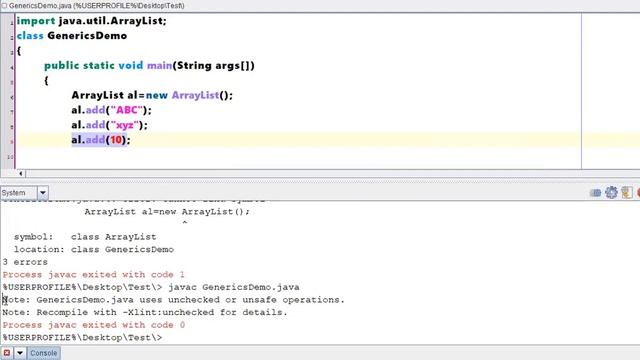Click the 'ArrayList al=new ArrayList();' code line
This screenshot has height=360, width=640.
(152, 96)
